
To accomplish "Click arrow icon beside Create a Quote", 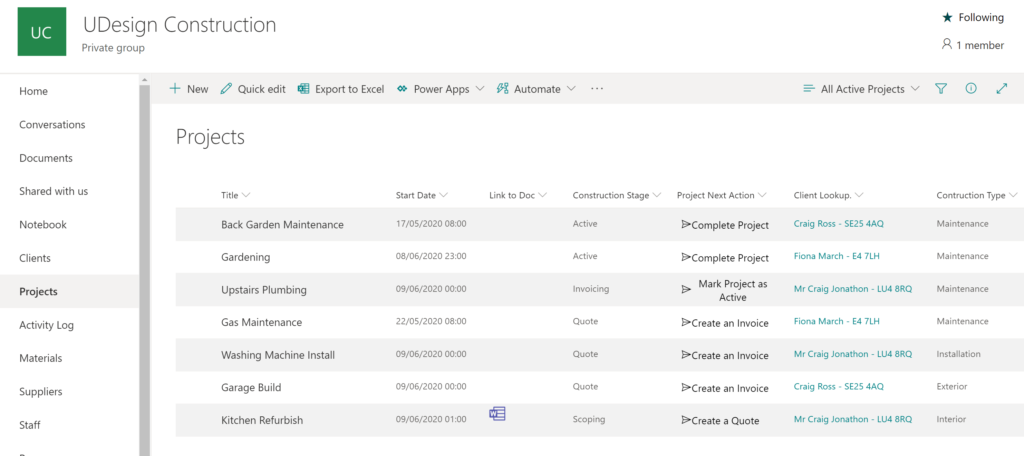I will click(686, 420).
